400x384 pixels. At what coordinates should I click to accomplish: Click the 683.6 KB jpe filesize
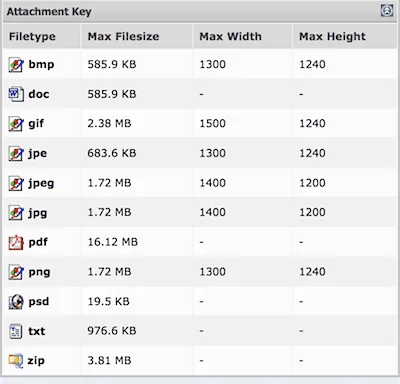tap(112, 153)
